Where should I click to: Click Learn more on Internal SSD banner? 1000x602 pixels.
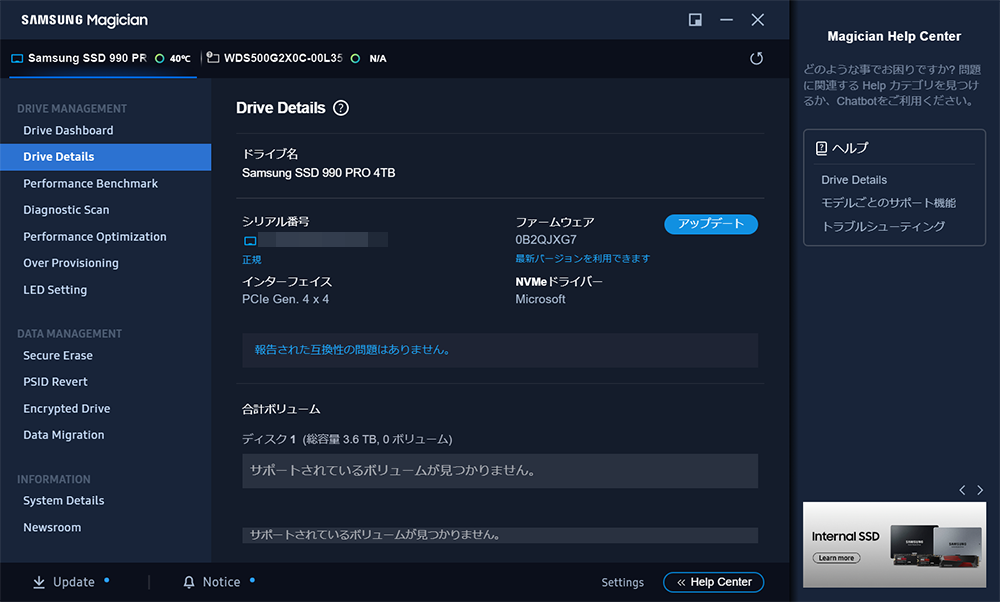836,558
